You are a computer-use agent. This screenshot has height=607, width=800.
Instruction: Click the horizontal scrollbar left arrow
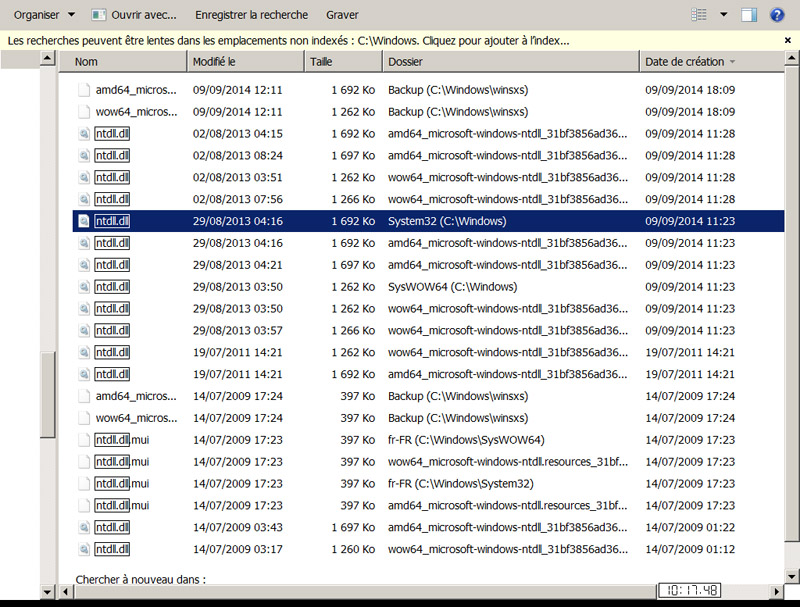(66, 592)
